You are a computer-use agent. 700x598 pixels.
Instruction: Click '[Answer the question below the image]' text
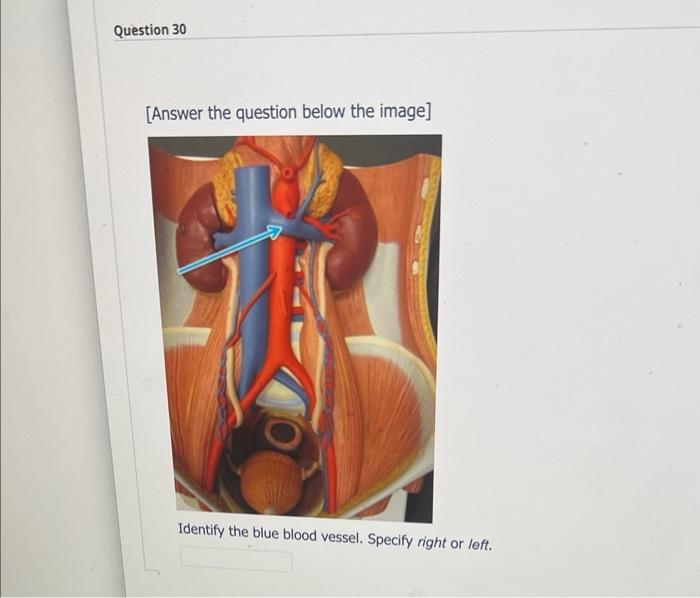289,112
